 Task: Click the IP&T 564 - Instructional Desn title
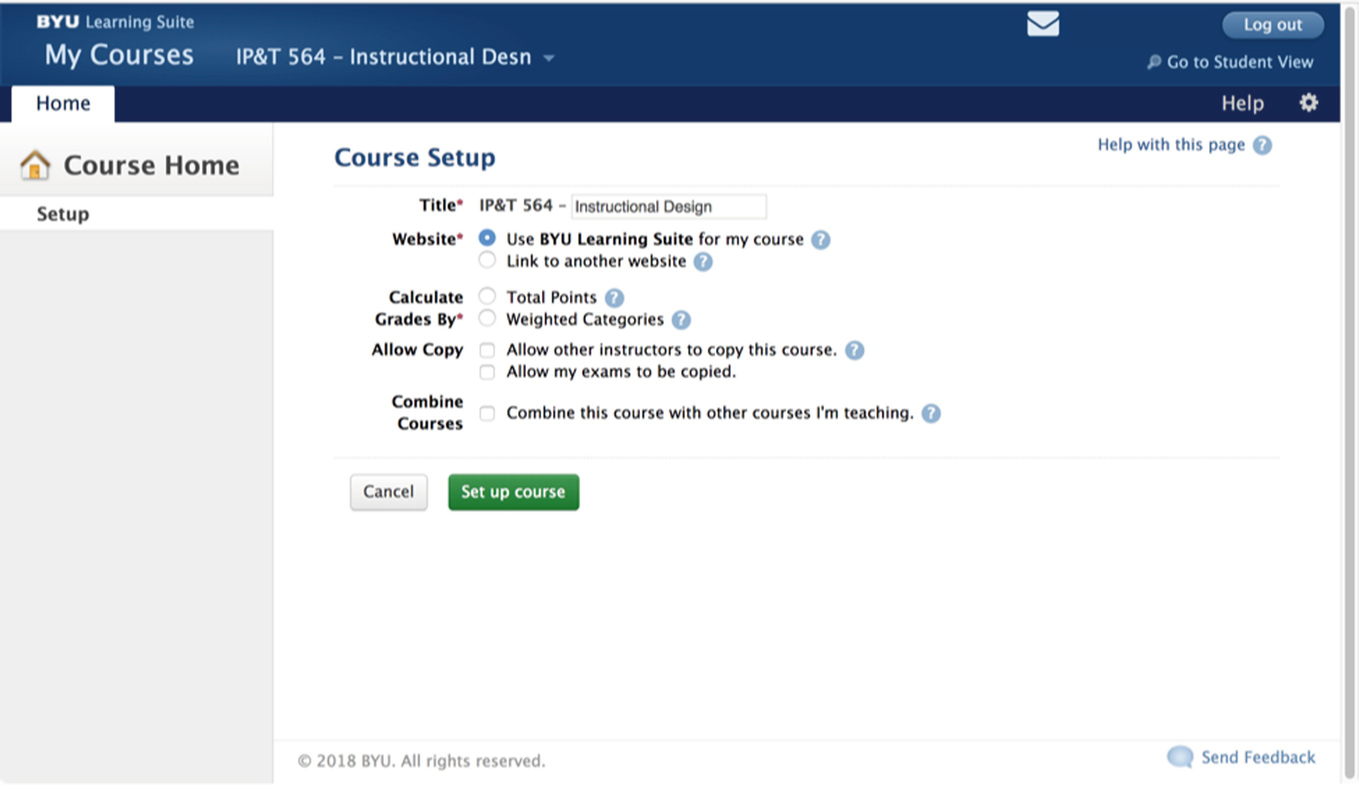click(383, 57)
